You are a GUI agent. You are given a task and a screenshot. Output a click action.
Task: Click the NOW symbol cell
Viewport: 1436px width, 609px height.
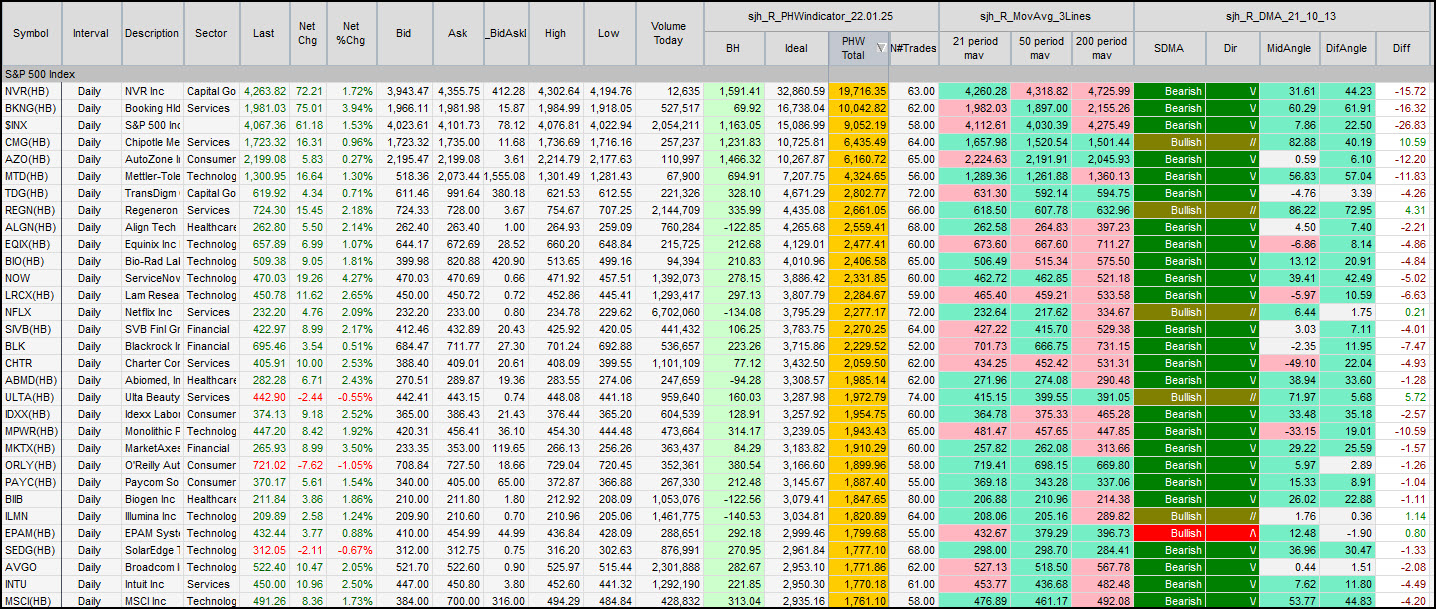(x=31, y=278)
